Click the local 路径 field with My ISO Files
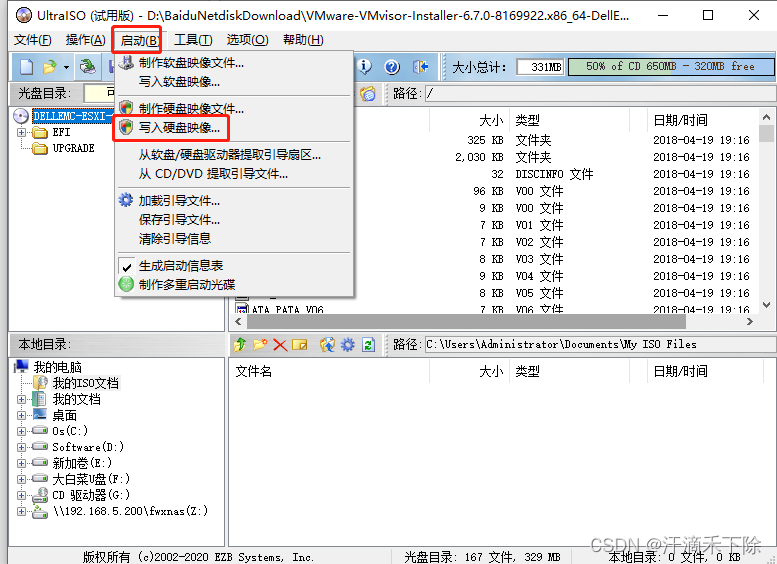 click(x=601, y=344)
